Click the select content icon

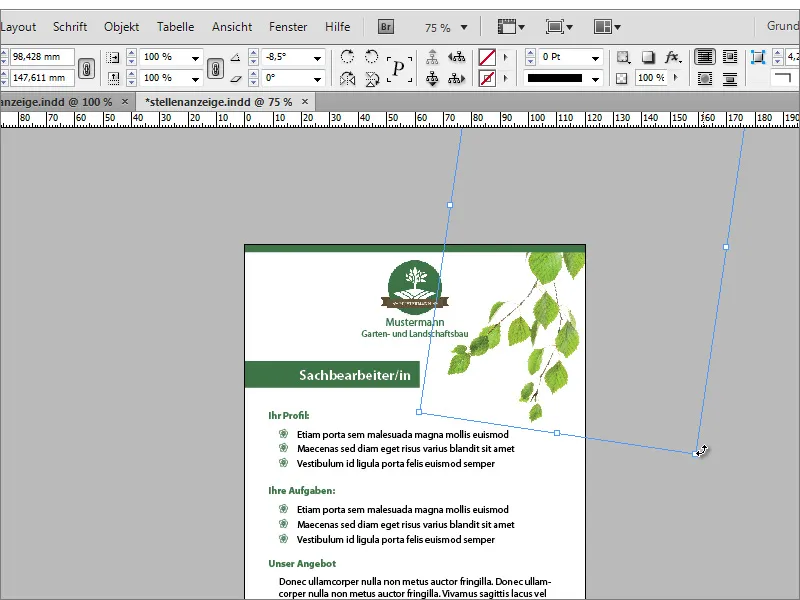click(432, 79)
